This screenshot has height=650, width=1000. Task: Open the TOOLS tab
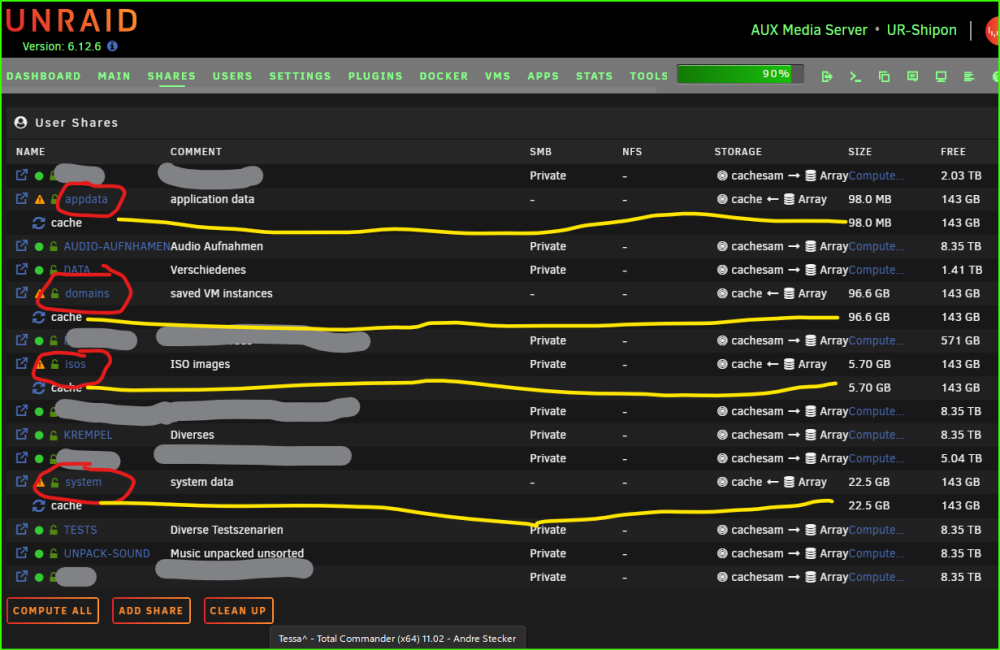[649, 76]
